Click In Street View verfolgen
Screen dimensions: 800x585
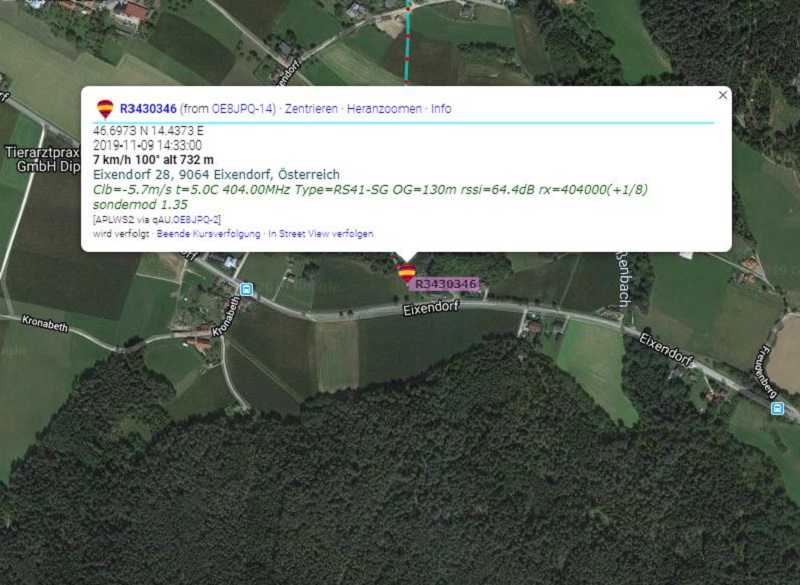point(320,234)
